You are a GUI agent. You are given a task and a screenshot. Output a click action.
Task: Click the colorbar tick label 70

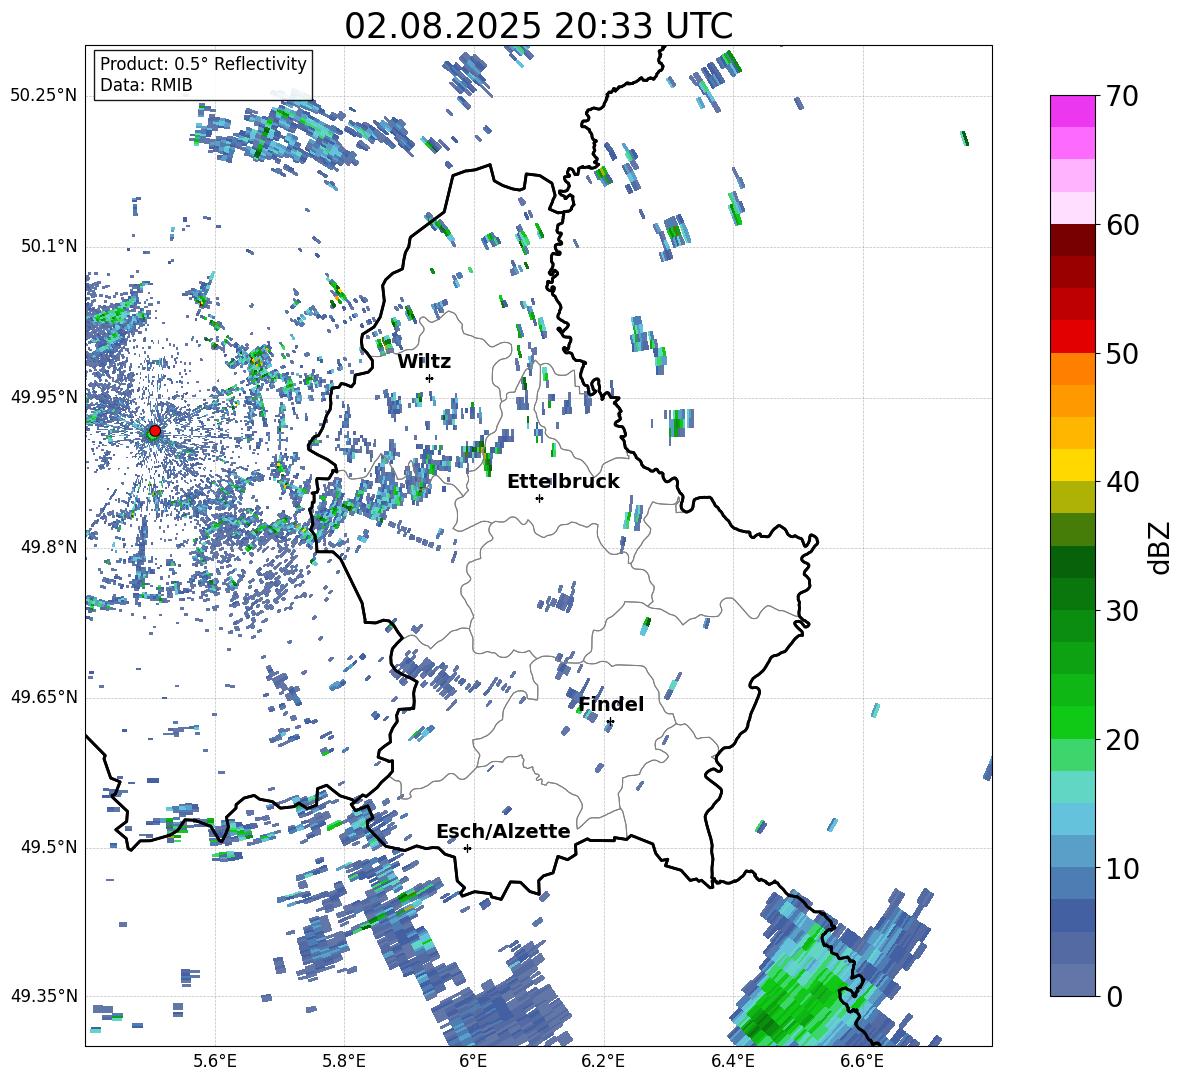1121,97
